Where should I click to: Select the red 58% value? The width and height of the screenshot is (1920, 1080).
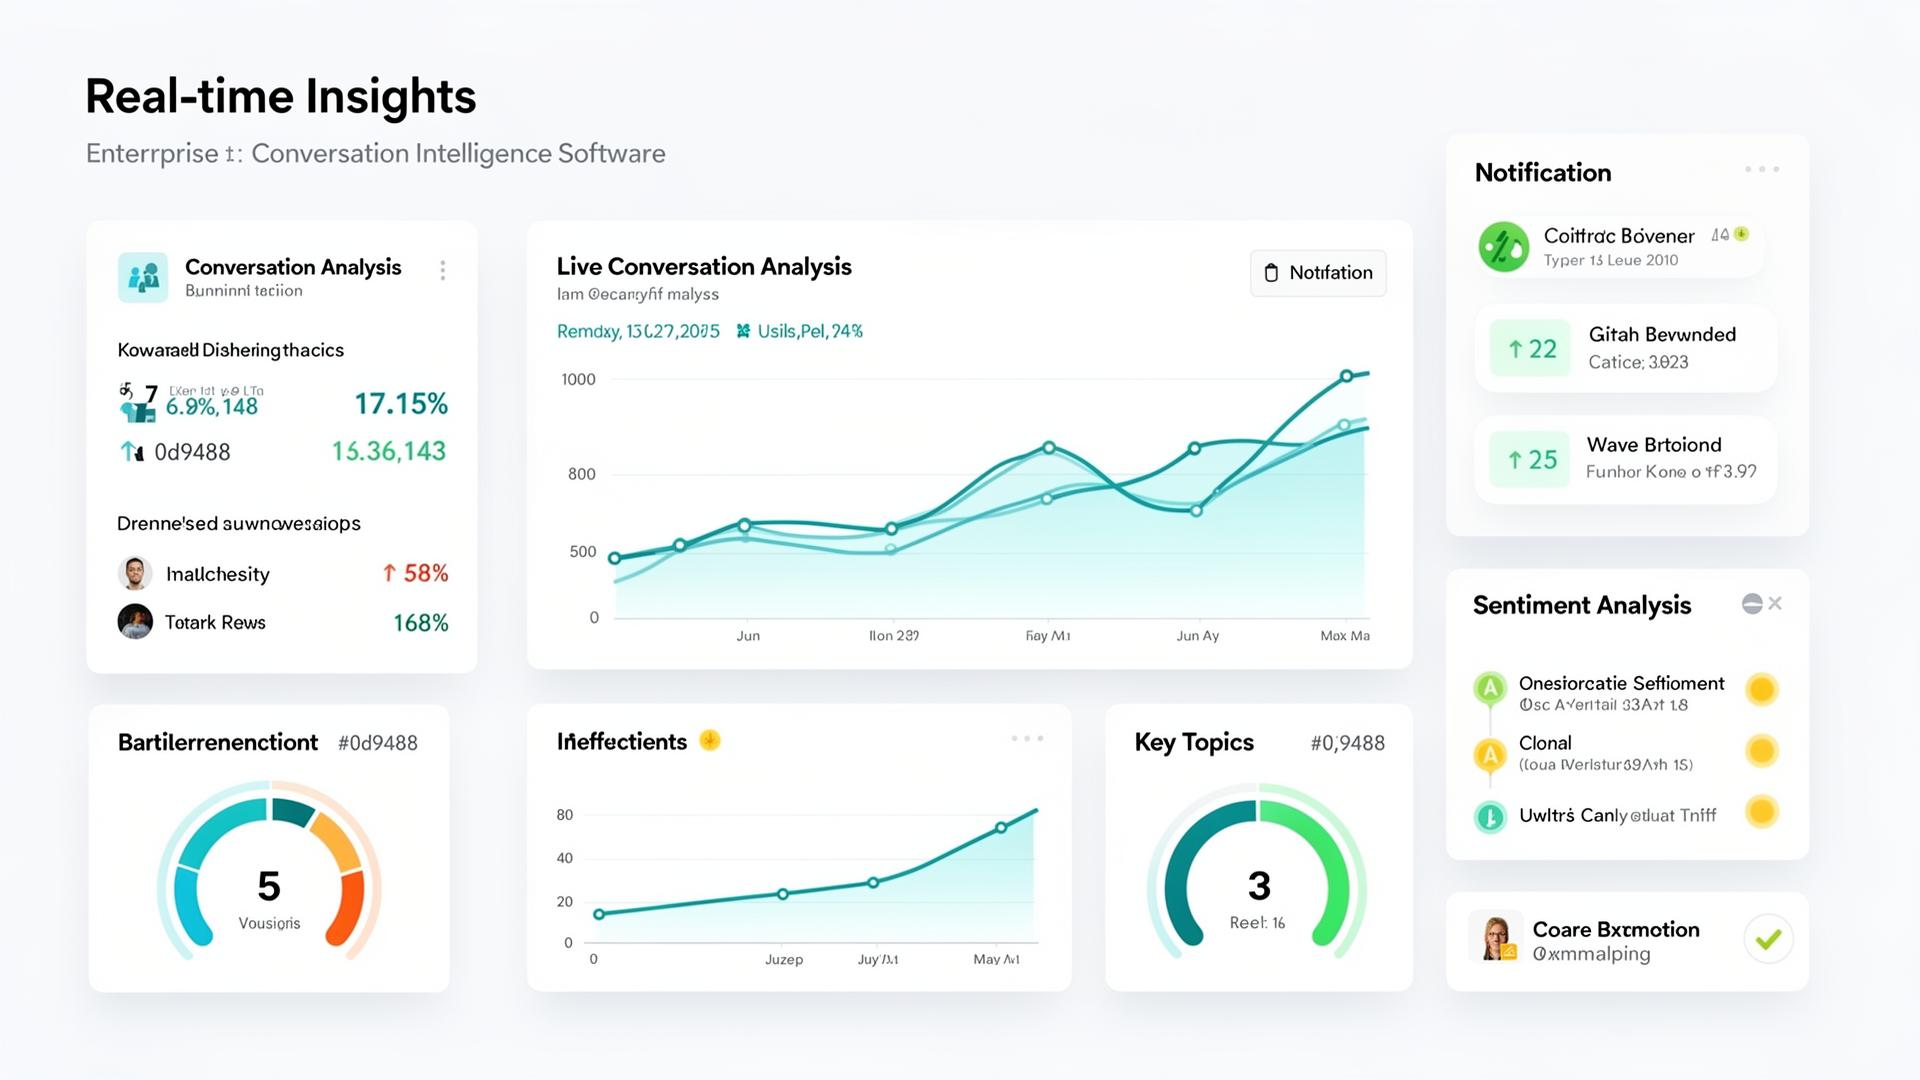[x=415, y=573]
